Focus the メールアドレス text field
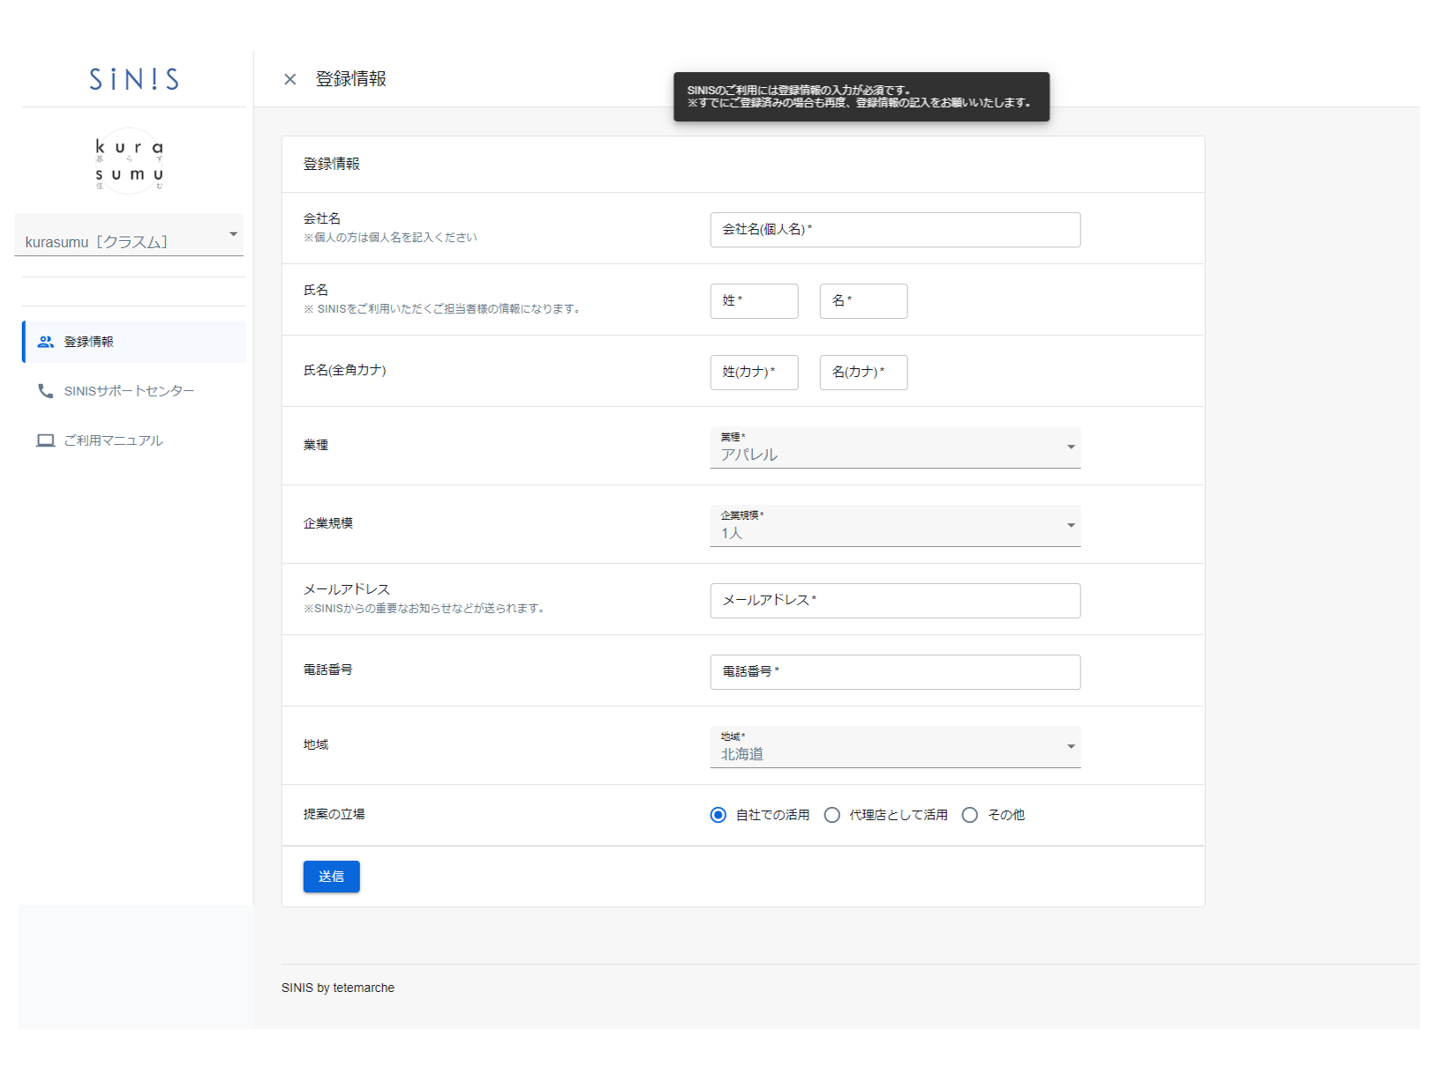Viewport: 1437px width, 1080px height. (894, 601)
